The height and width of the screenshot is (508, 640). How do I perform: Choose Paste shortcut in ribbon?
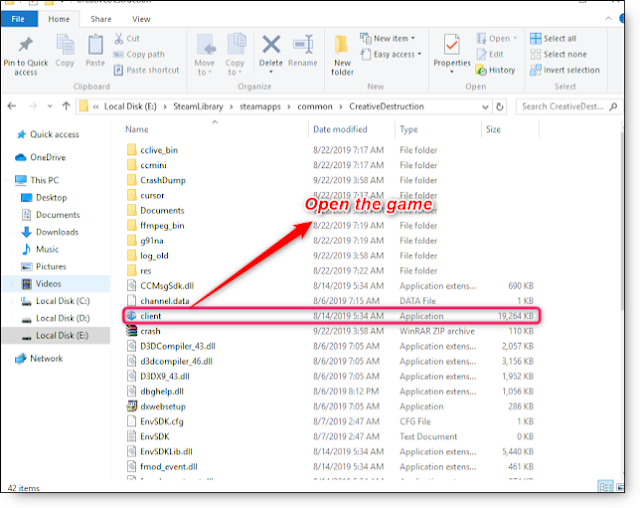click(x=146, y=70)
